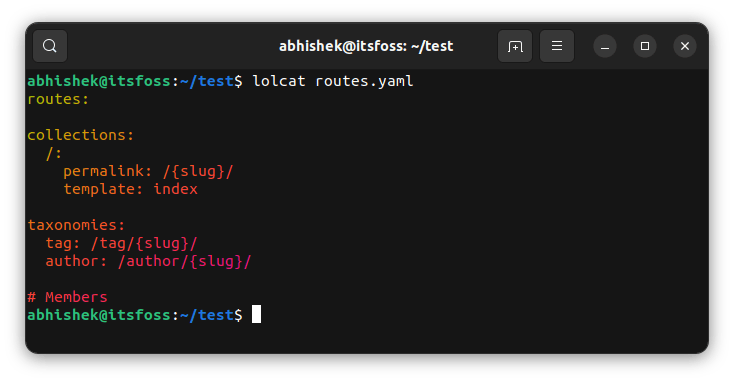The height and width of the screenshot is (382, 734).
Task: Click the 'collections:' line
Action: pyautogui.click(x=81, y=135)
